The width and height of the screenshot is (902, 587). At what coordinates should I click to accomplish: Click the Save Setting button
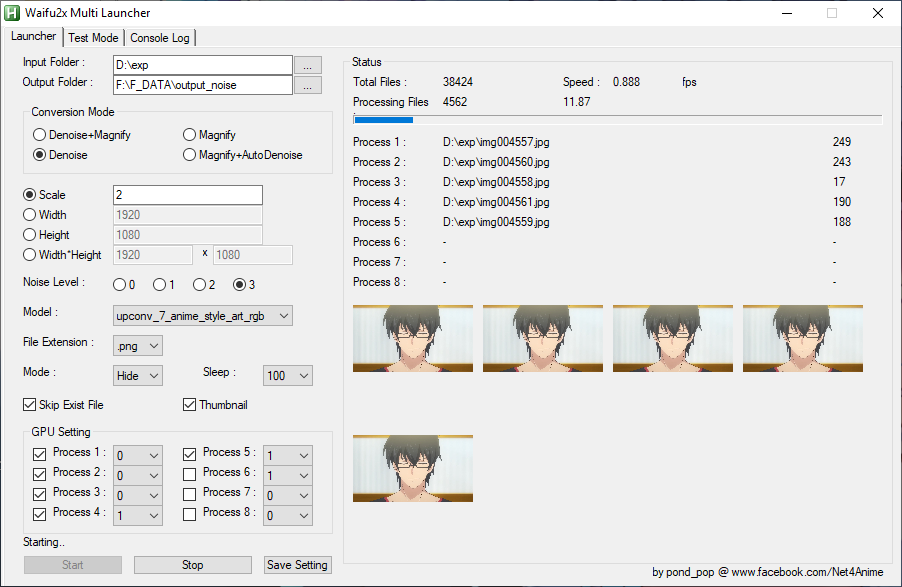tap(297, 565)
